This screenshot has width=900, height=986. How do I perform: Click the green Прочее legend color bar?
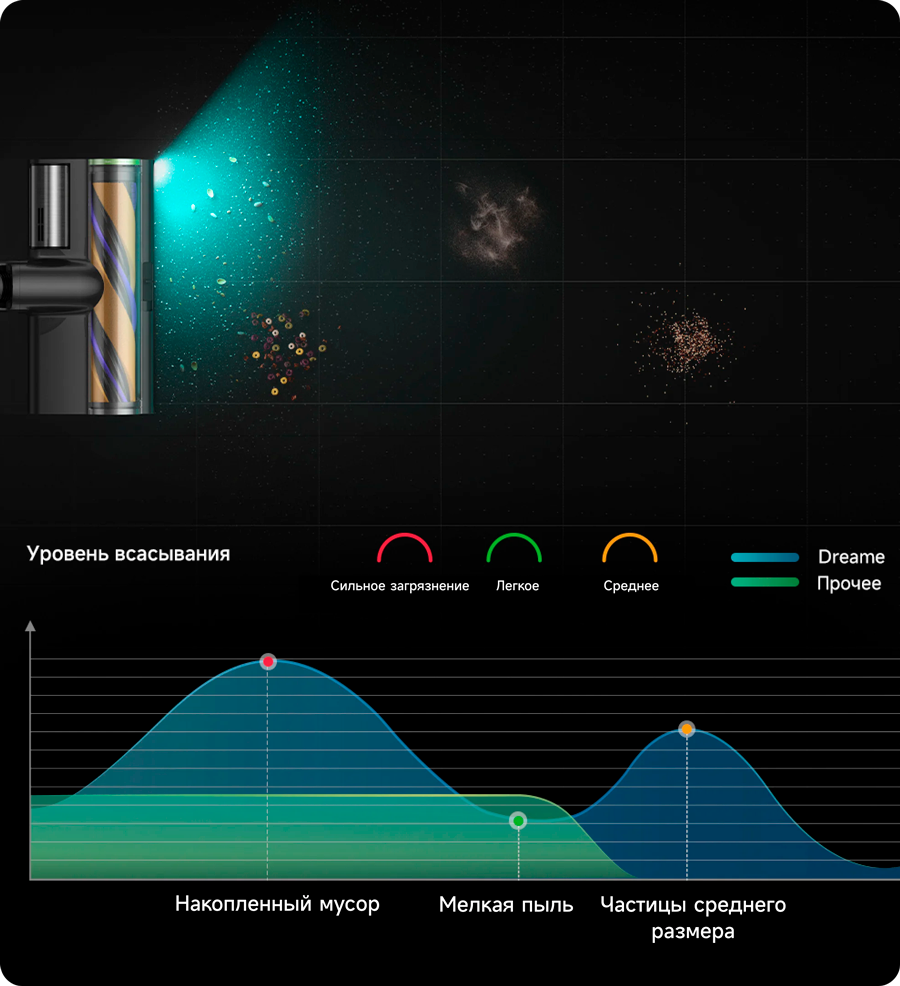click(x=765, y=582)
